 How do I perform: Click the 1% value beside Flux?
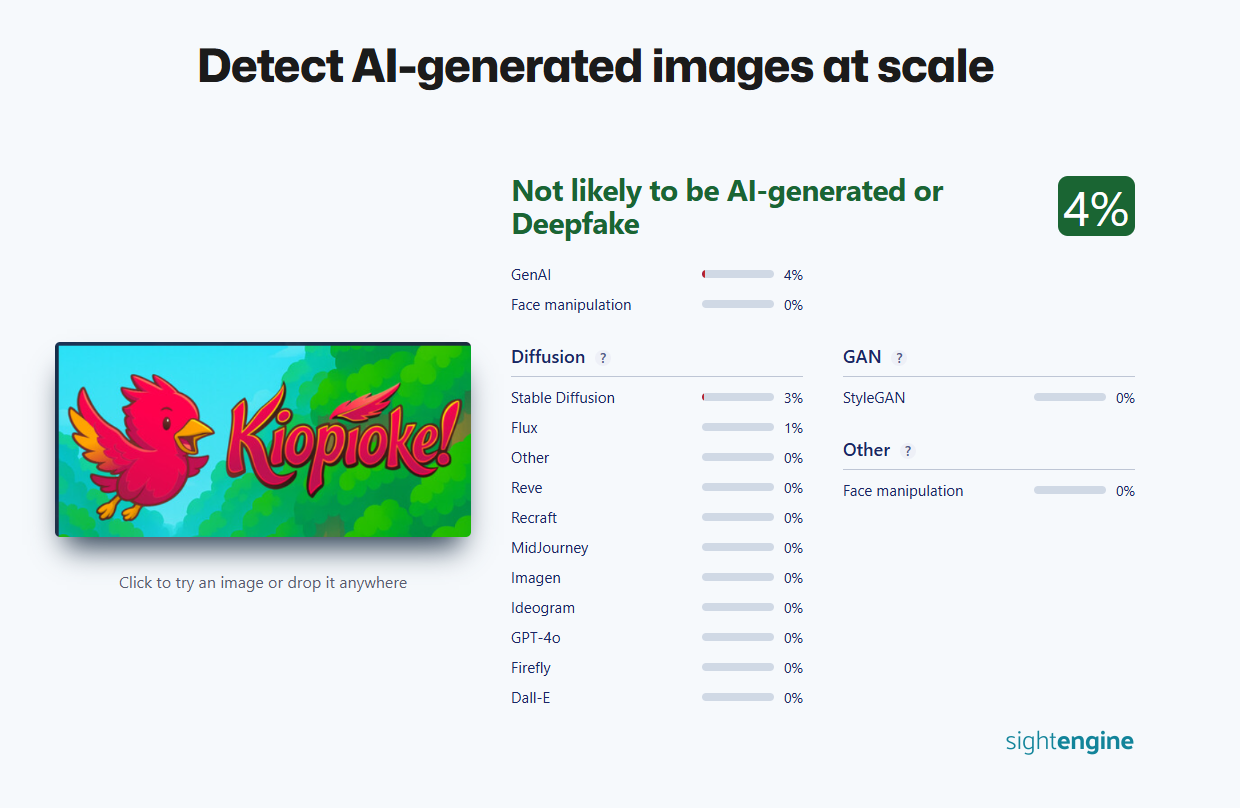click(793, 428)
